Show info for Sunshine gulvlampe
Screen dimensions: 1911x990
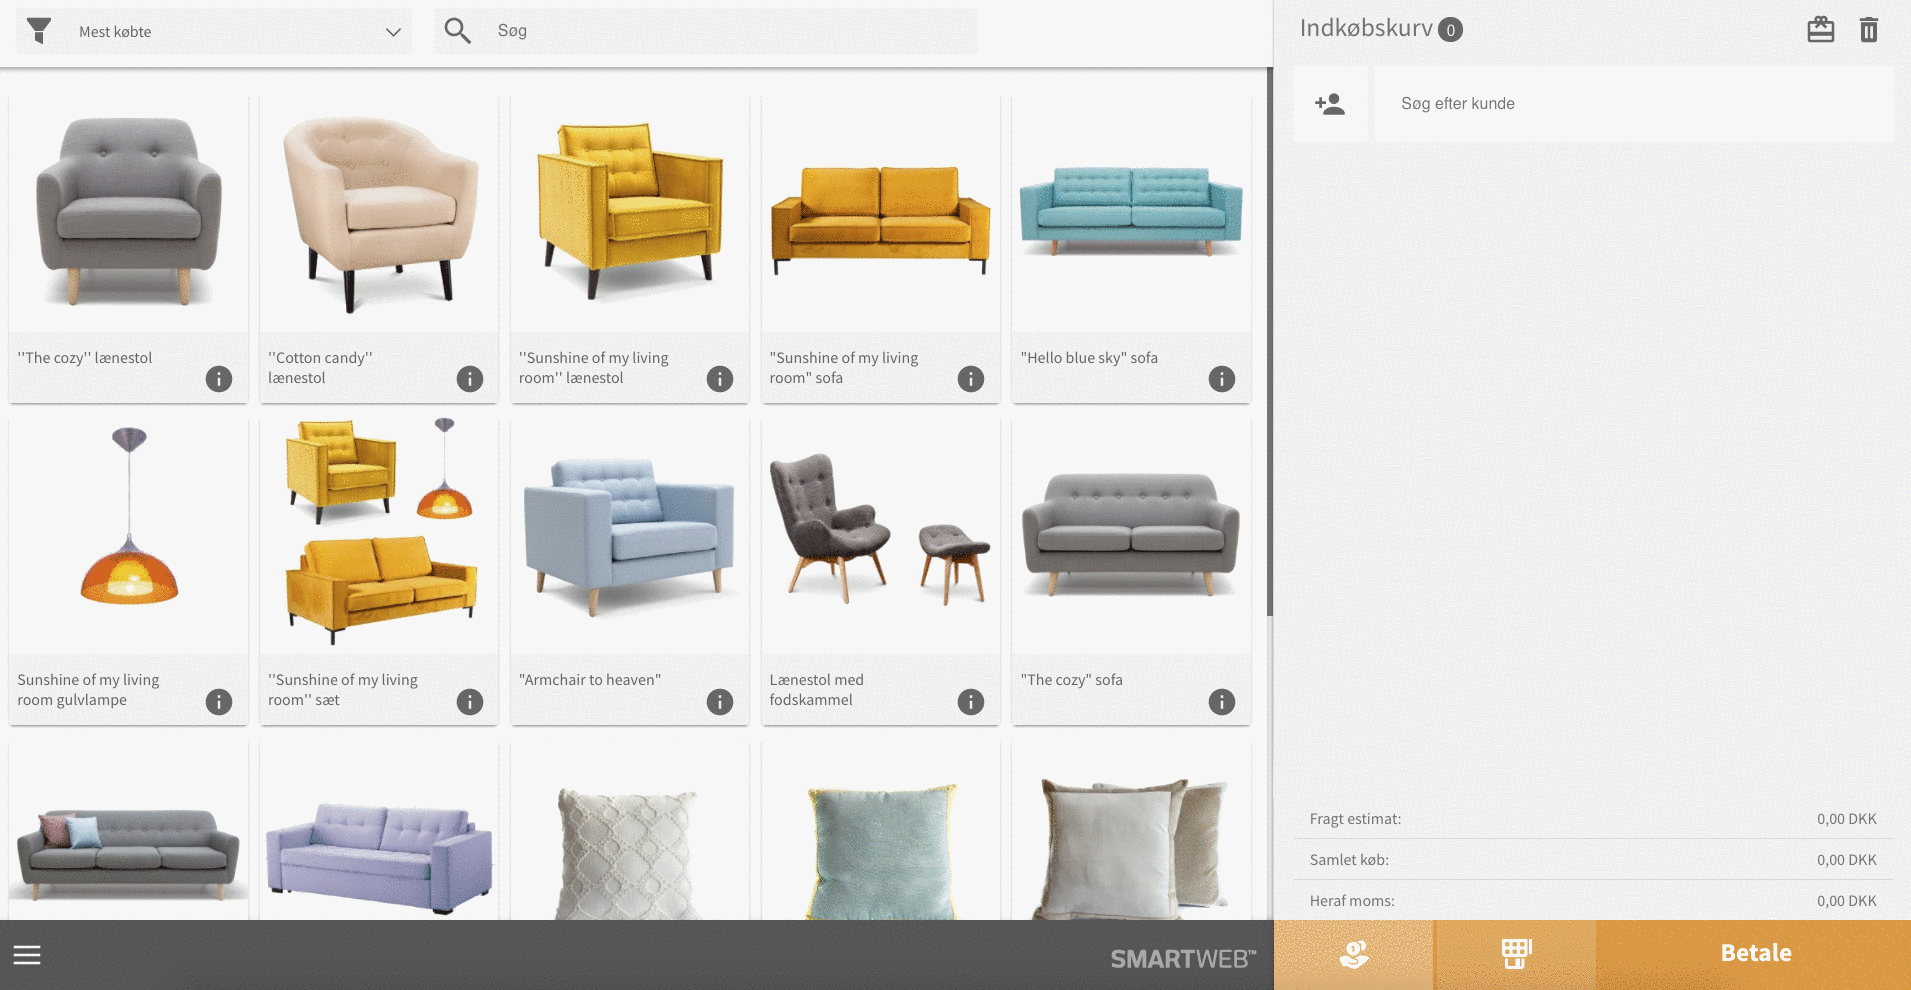click(x=219, y=702)
